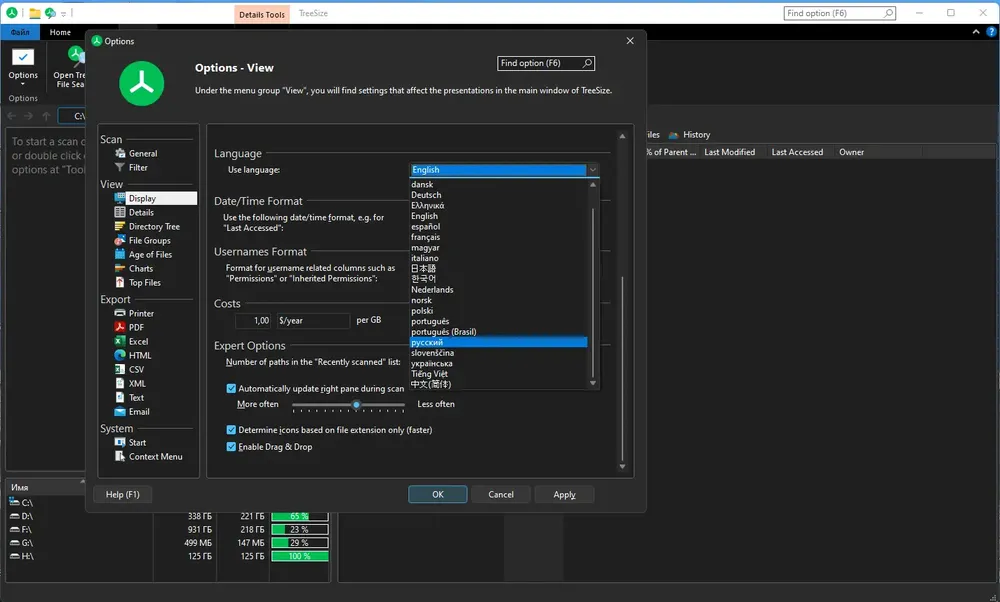
Task: Open Email export options icon
Action: coord(120,411)
